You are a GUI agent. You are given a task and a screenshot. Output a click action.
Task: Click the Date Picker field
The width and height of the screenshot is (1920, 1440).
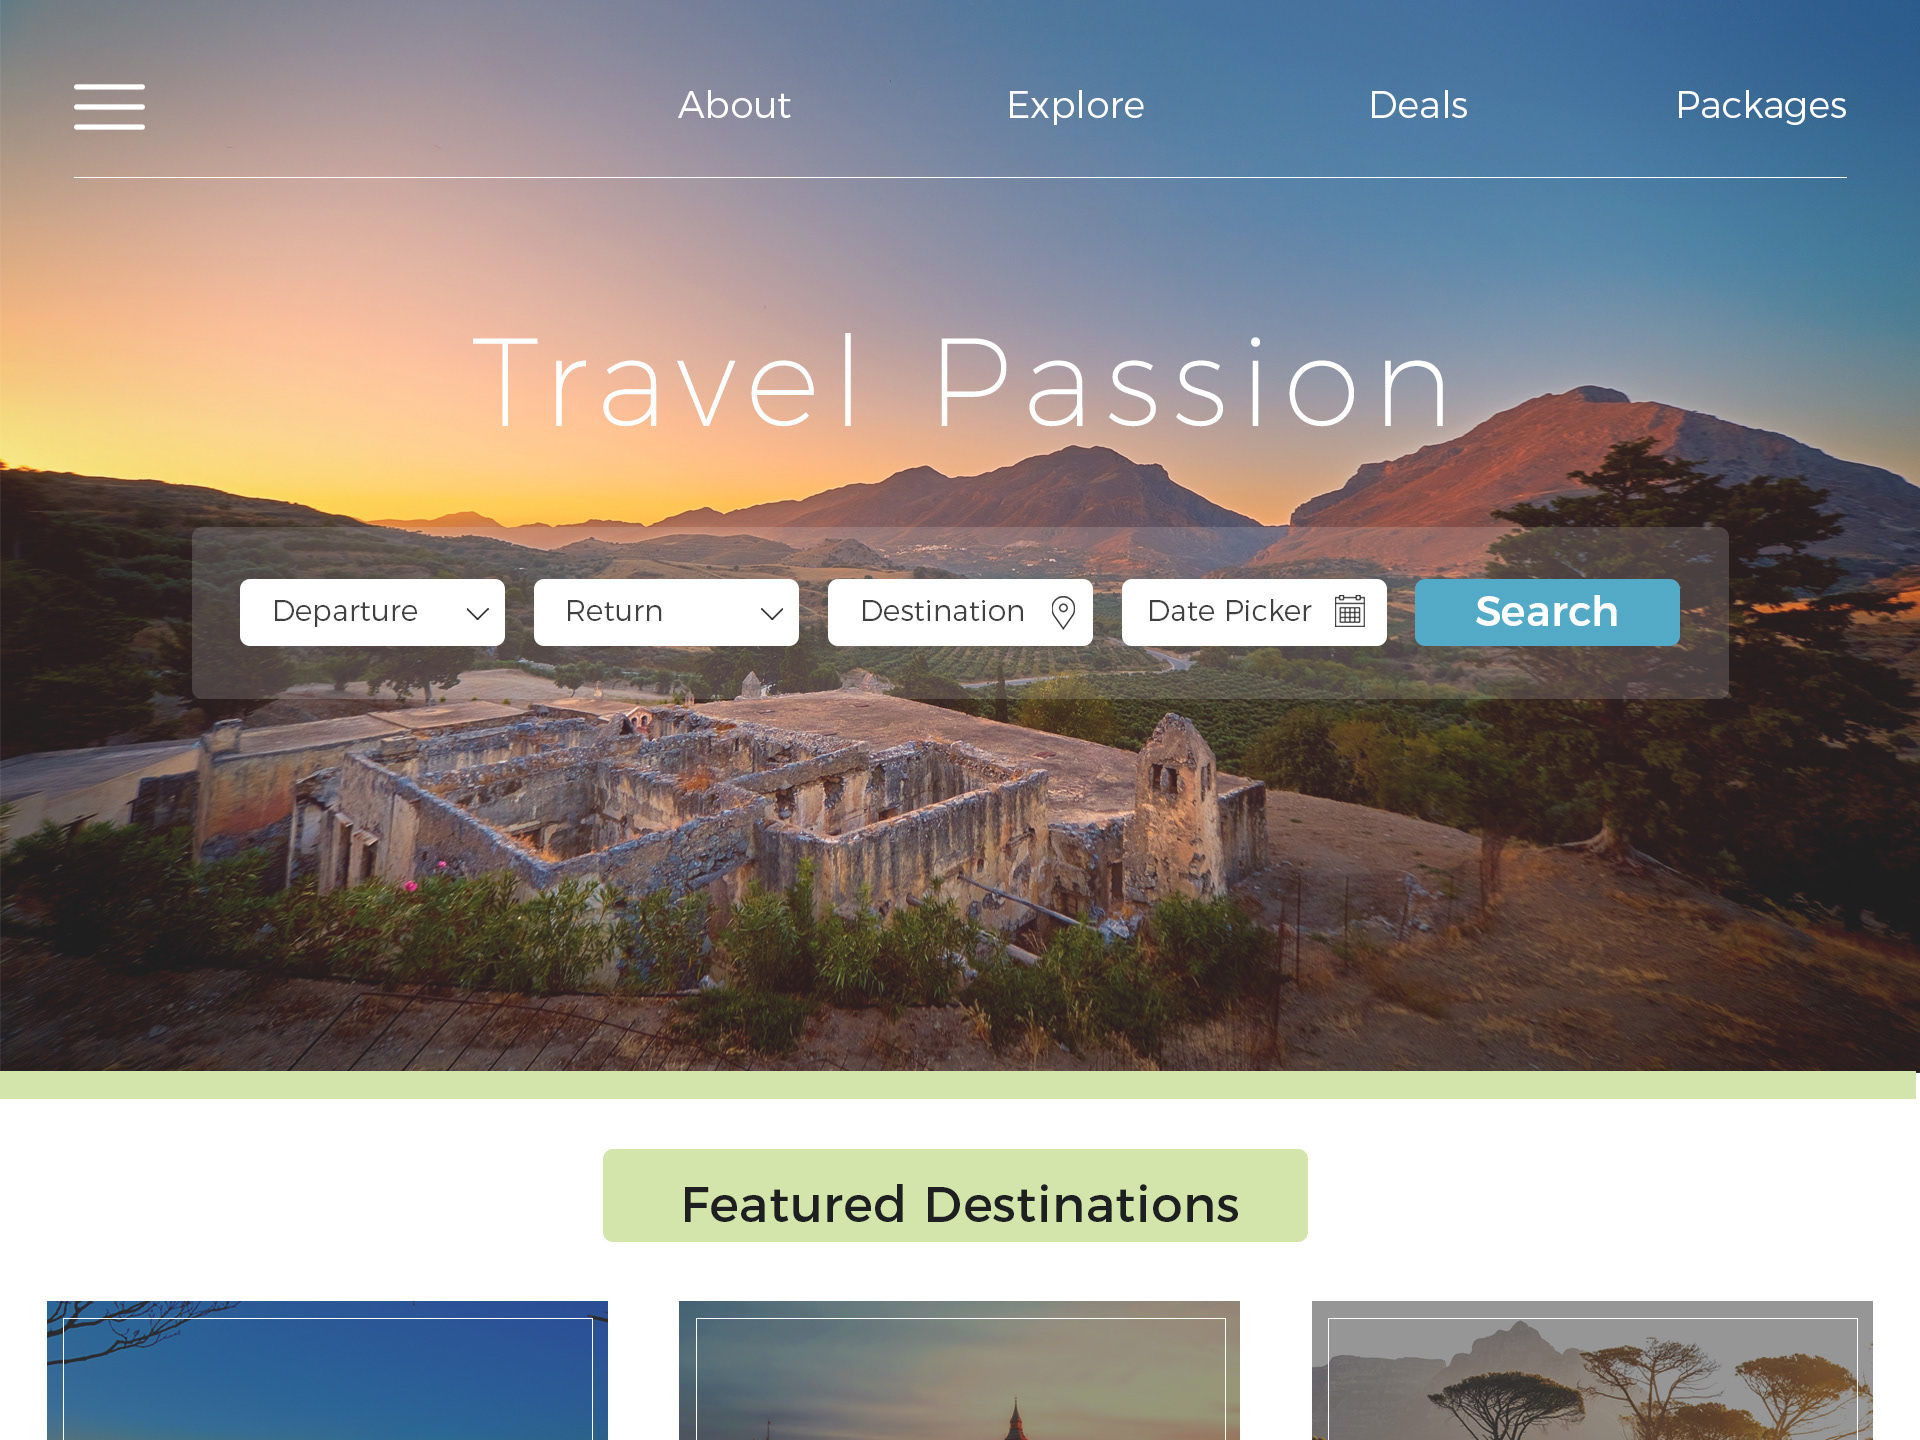[1254, 612]
